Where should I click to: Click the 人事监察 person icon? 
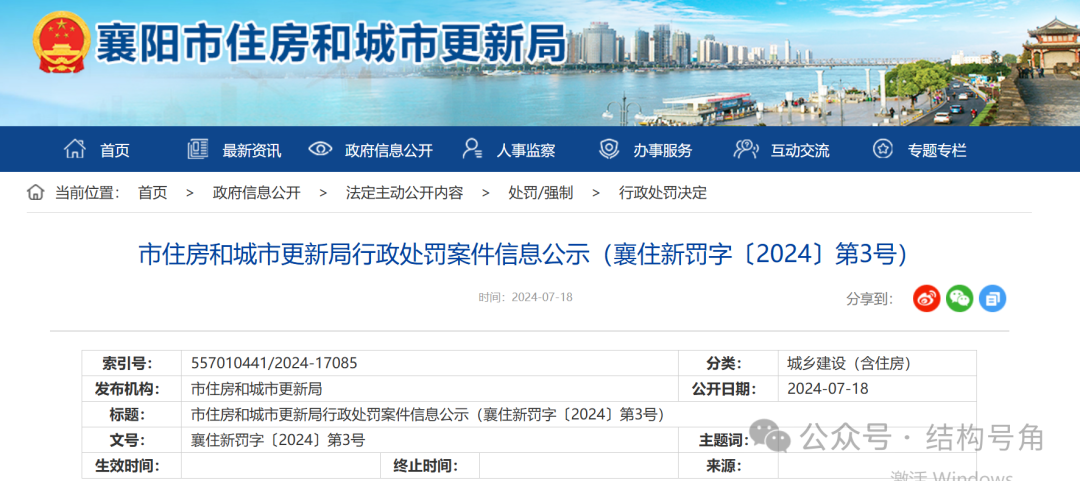point(472,150)
